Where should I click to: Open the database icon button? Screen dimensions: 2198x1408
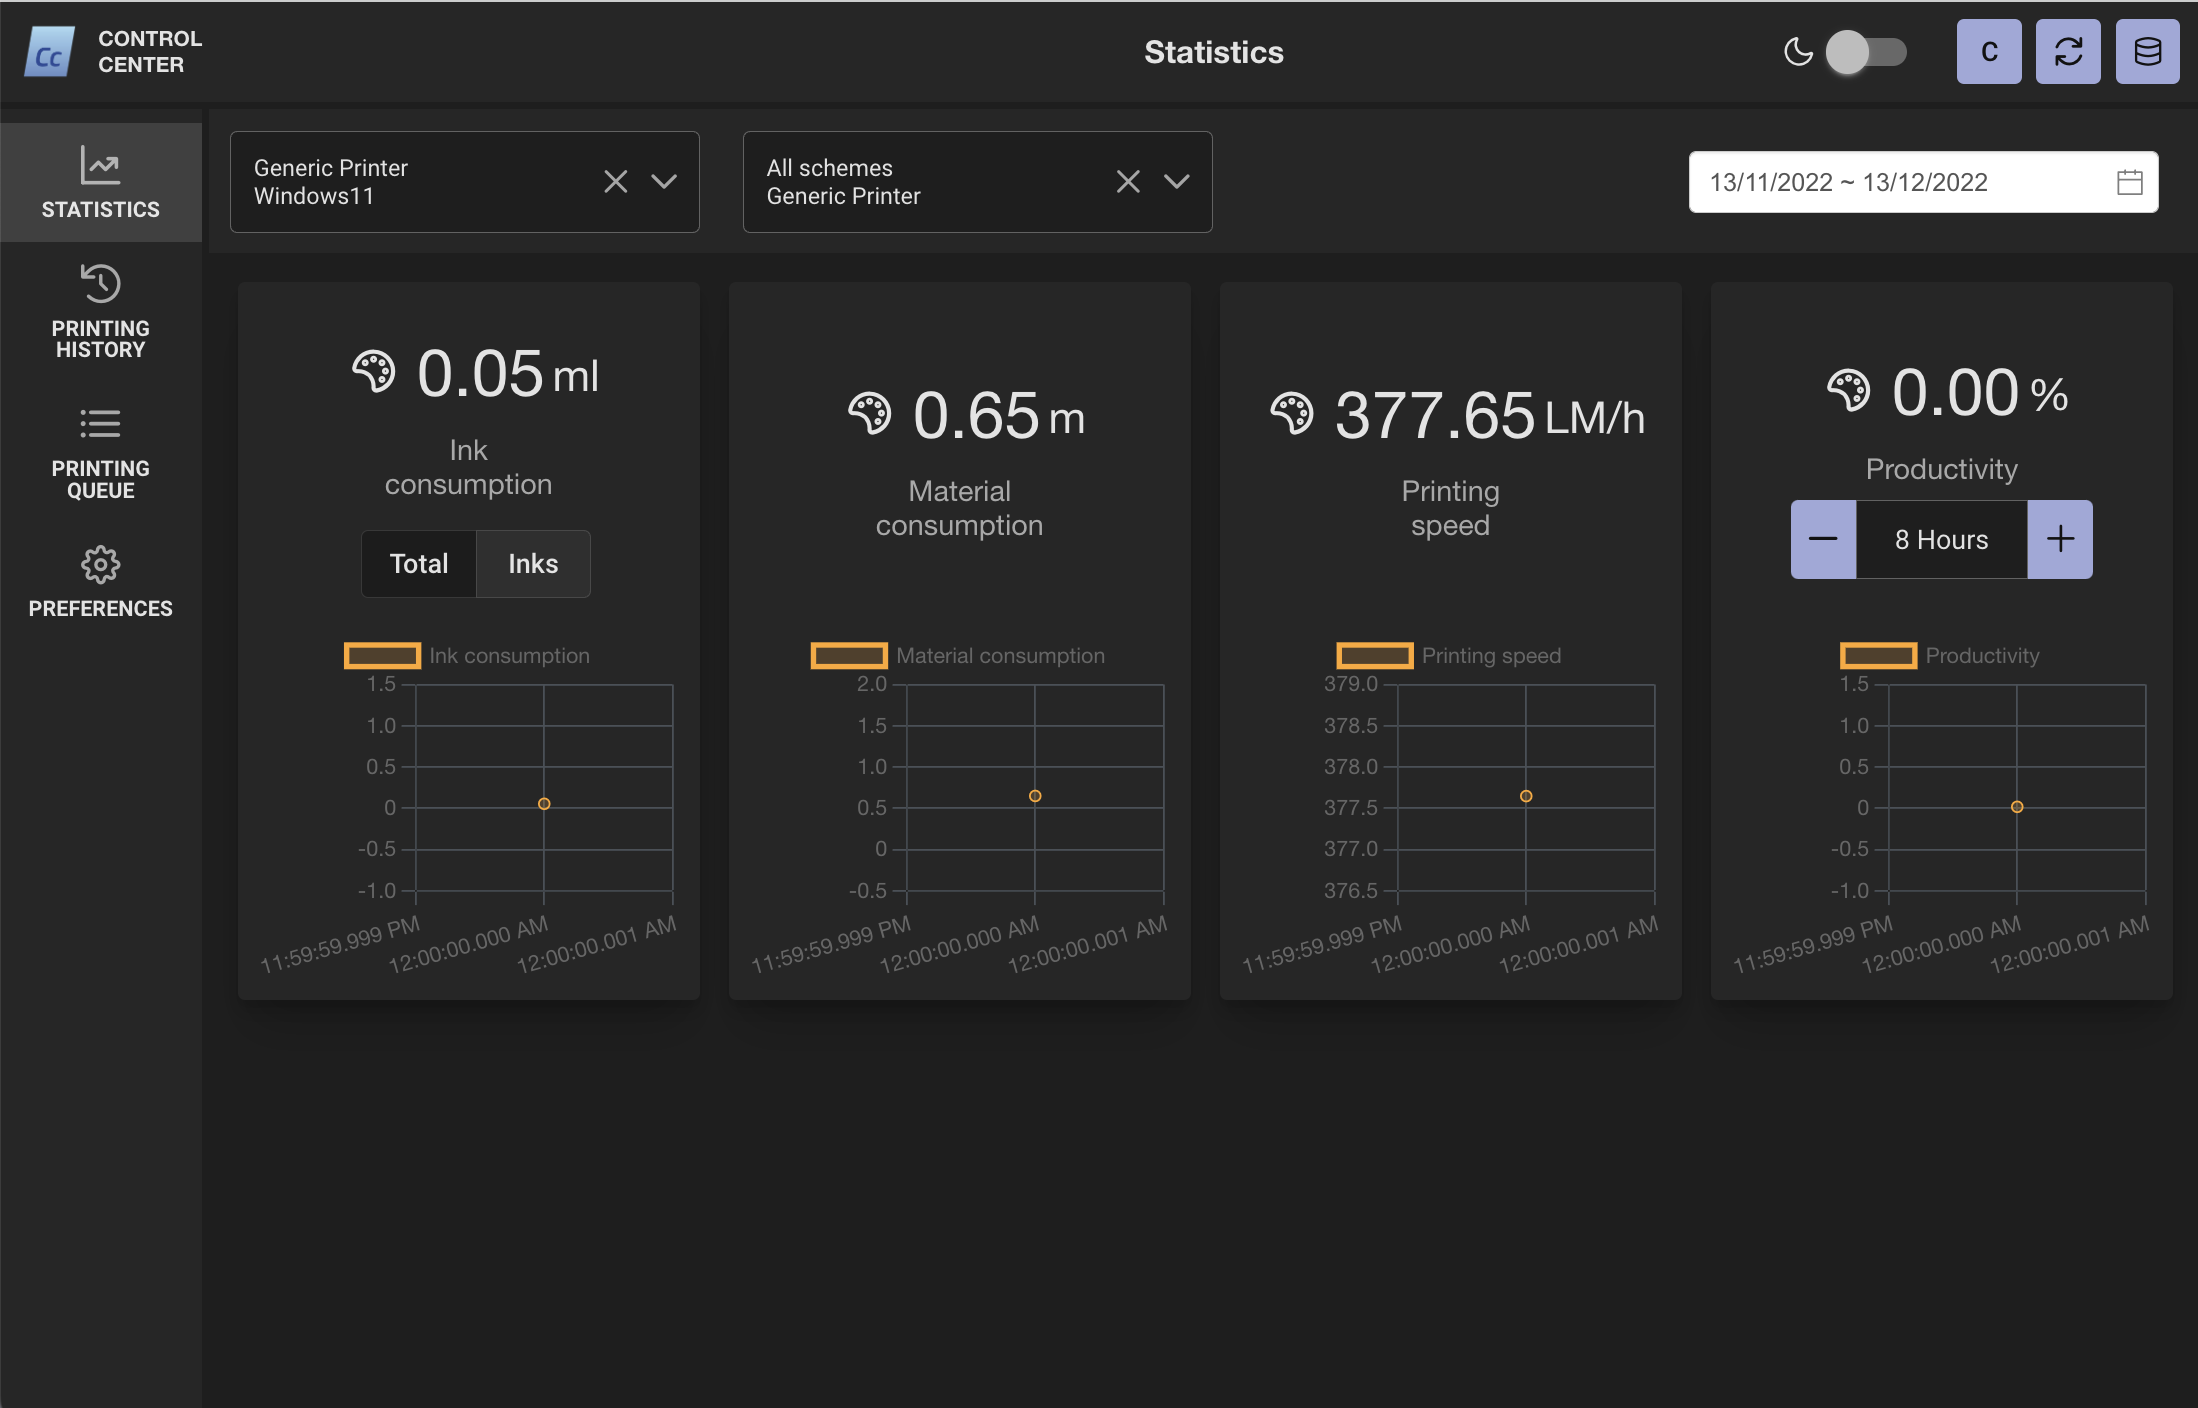tap(2147, 52)
